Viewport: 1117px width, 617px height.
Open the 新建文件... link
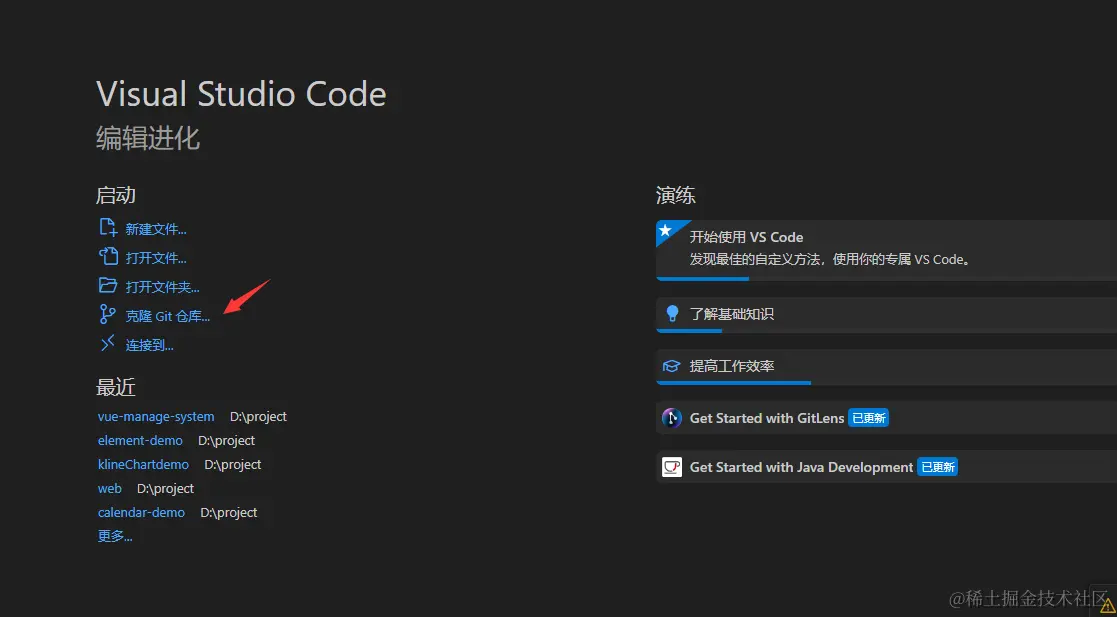click(x=156, y=229)
